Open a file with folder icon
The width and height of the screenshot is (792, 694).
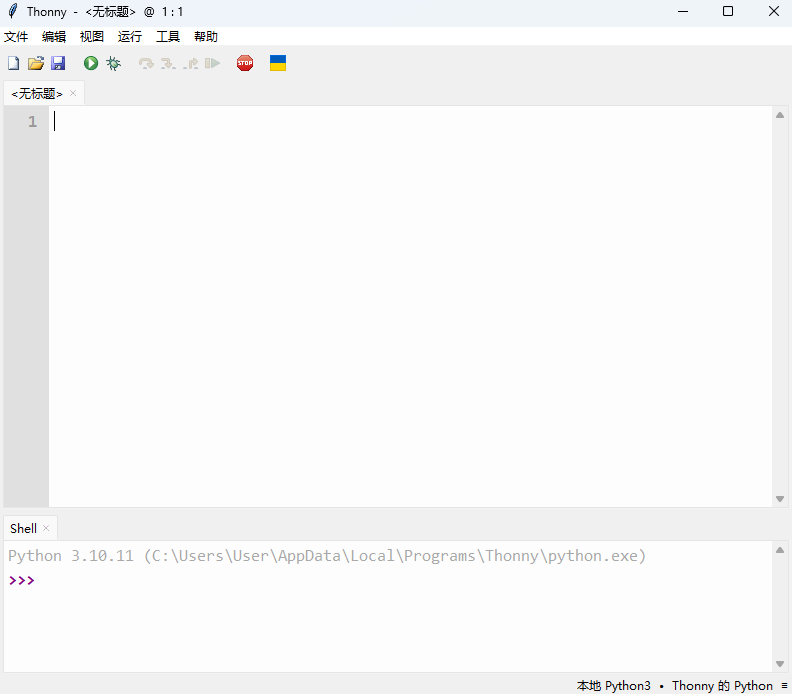click(x=36, y=63)
